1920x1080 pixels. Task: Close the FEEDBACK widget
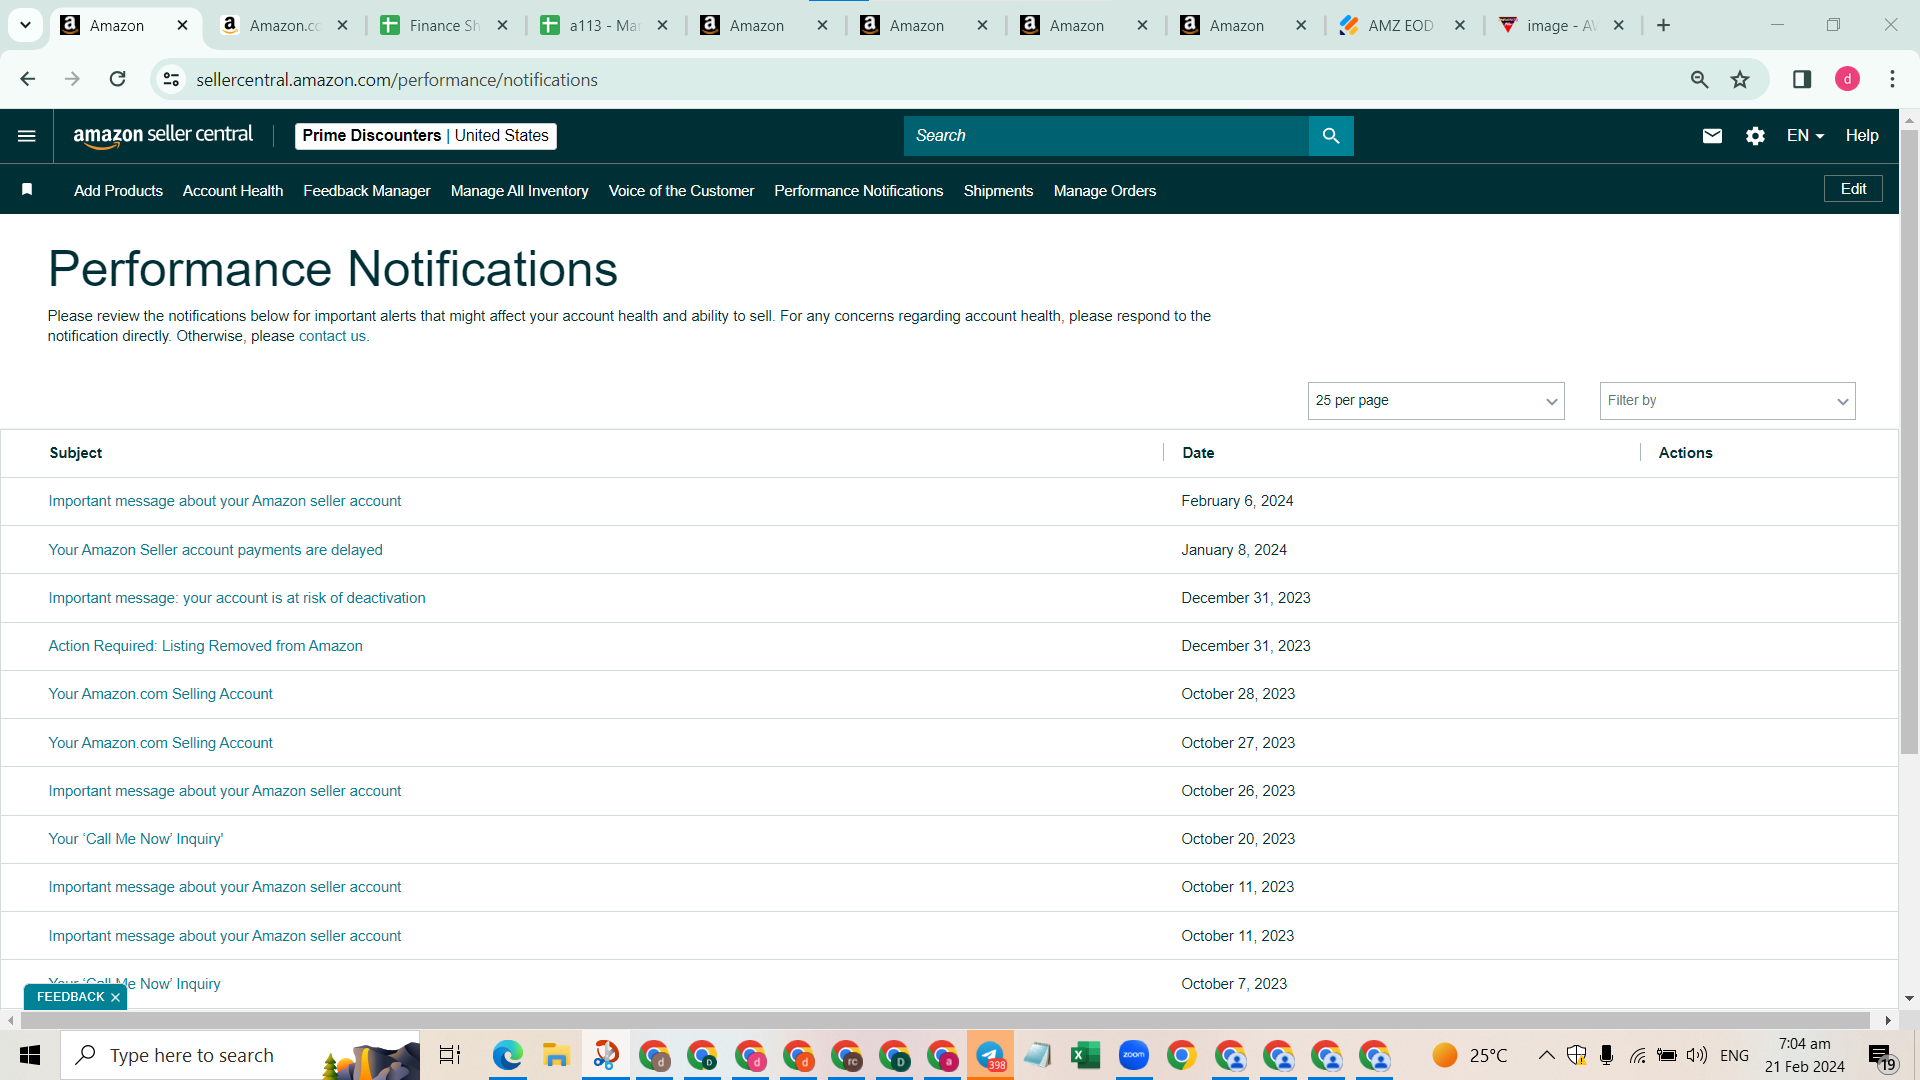click(x=115, y=997)
